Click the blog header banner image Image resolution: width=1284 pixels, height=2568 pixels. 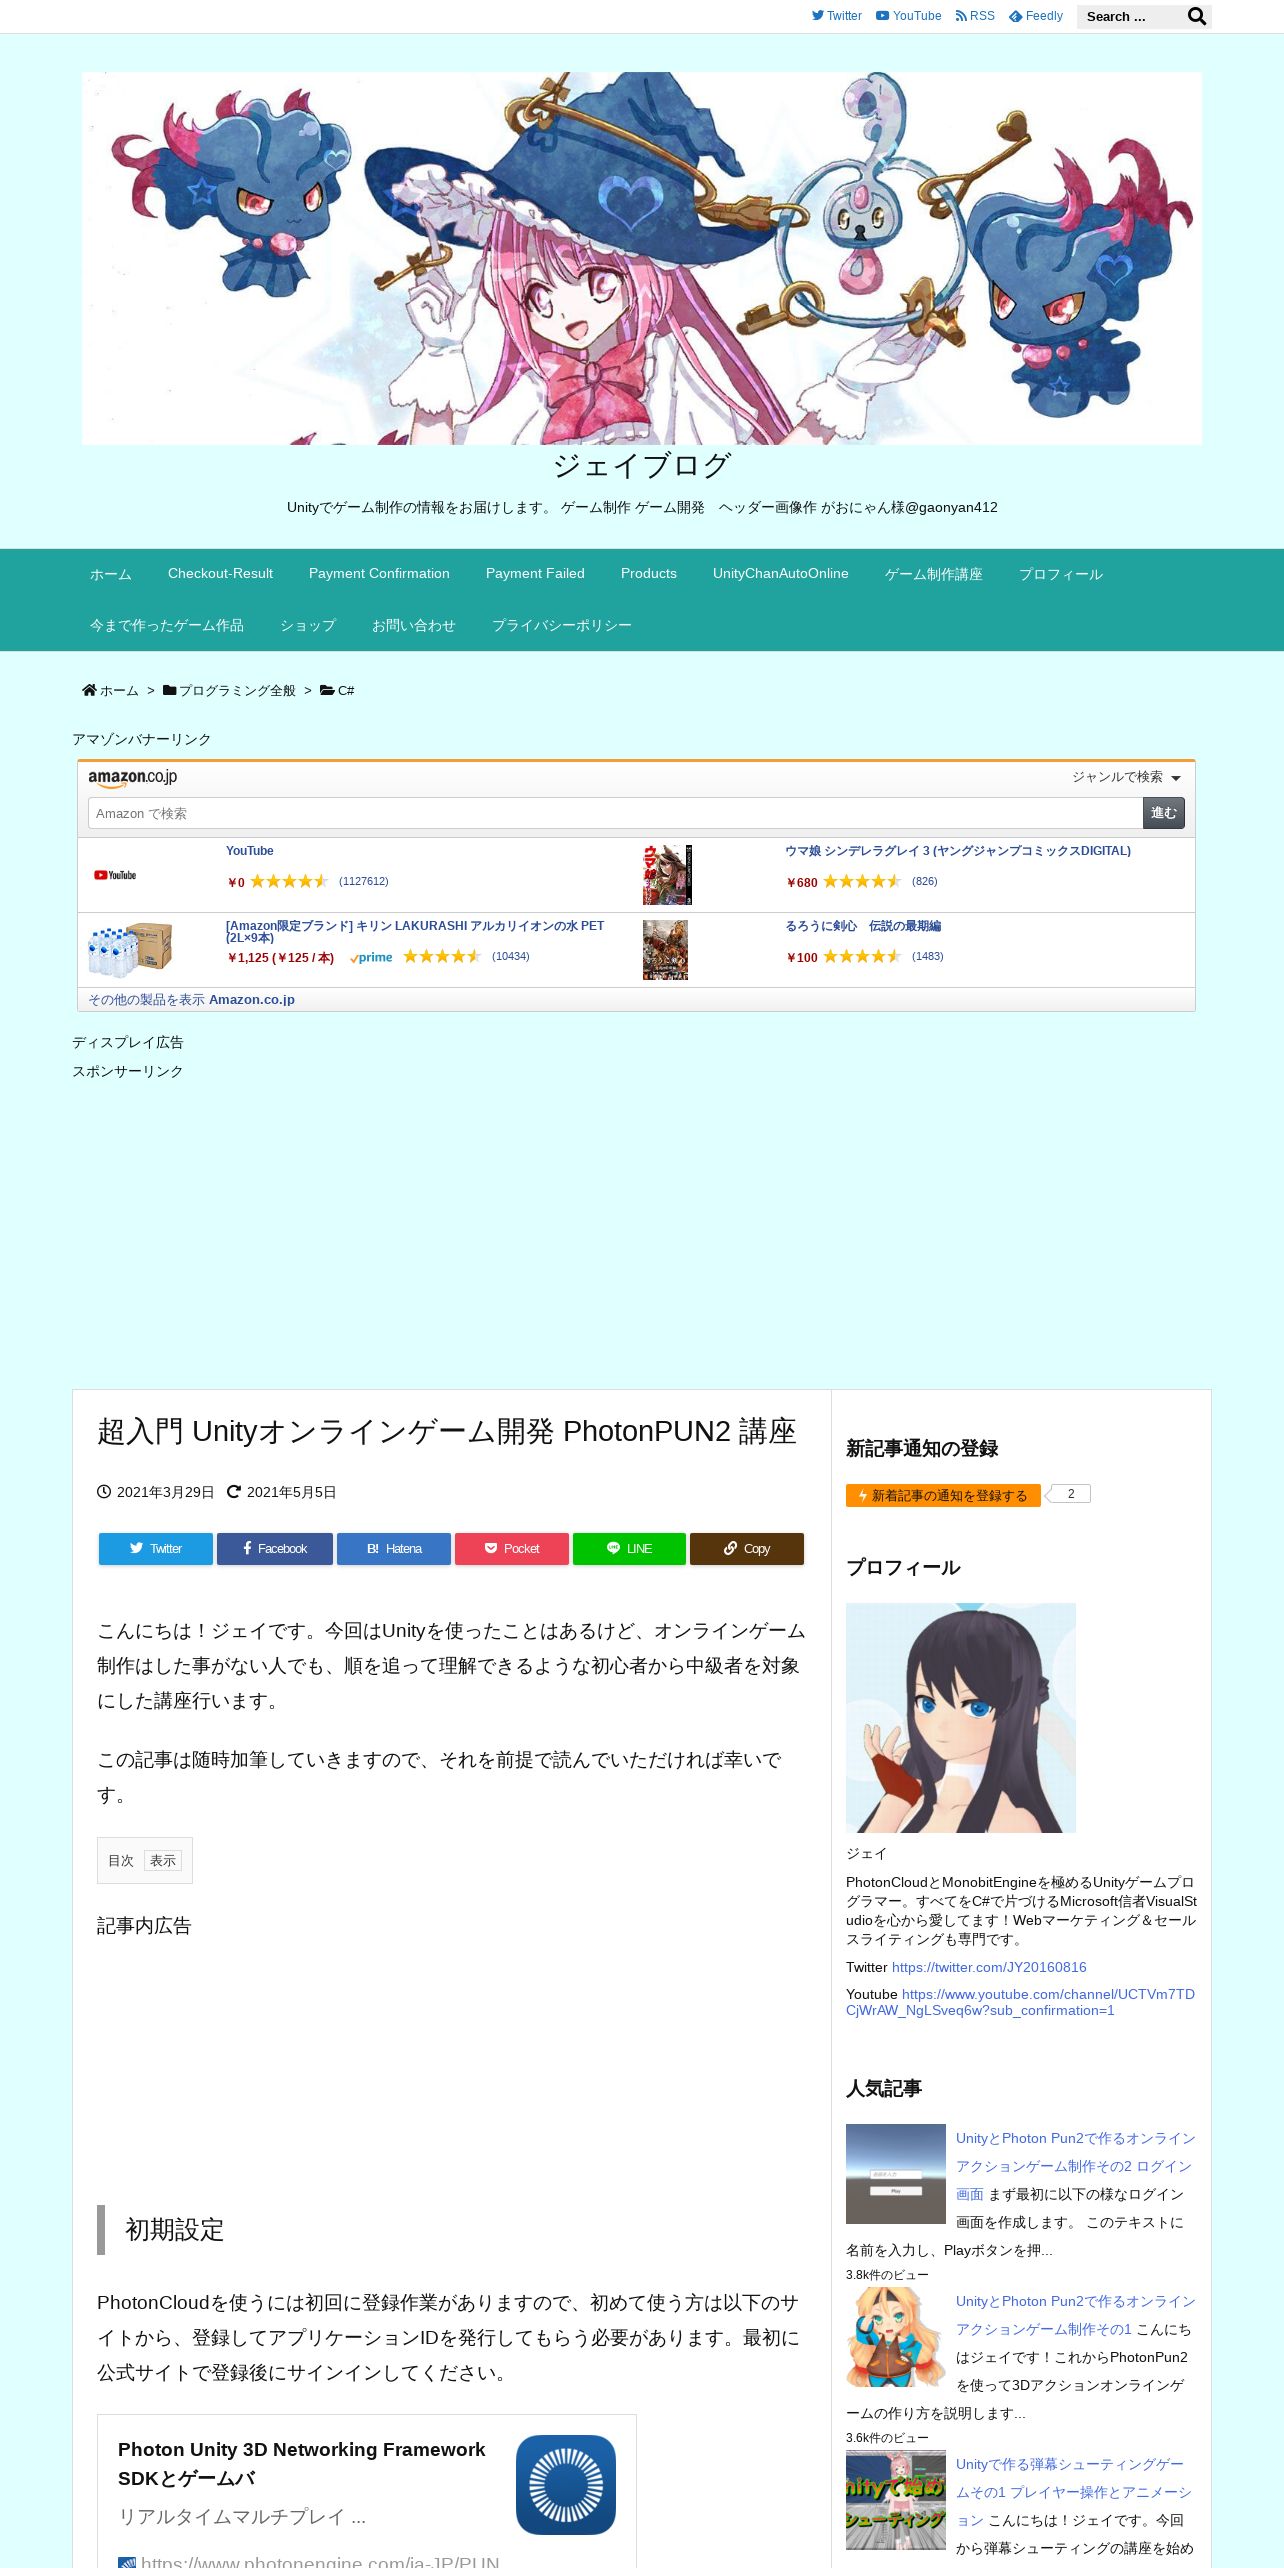click(x=642, y=258)
